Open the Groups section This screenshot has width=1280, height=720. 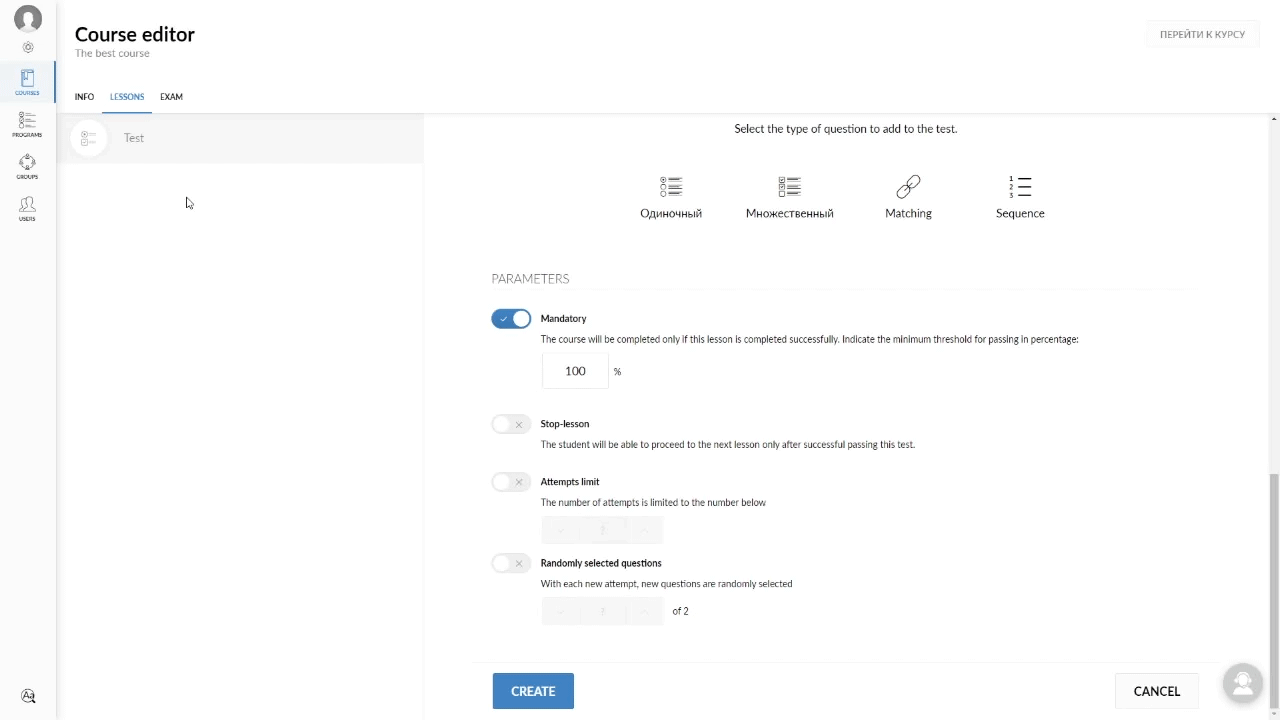click(x=27, y=166)
